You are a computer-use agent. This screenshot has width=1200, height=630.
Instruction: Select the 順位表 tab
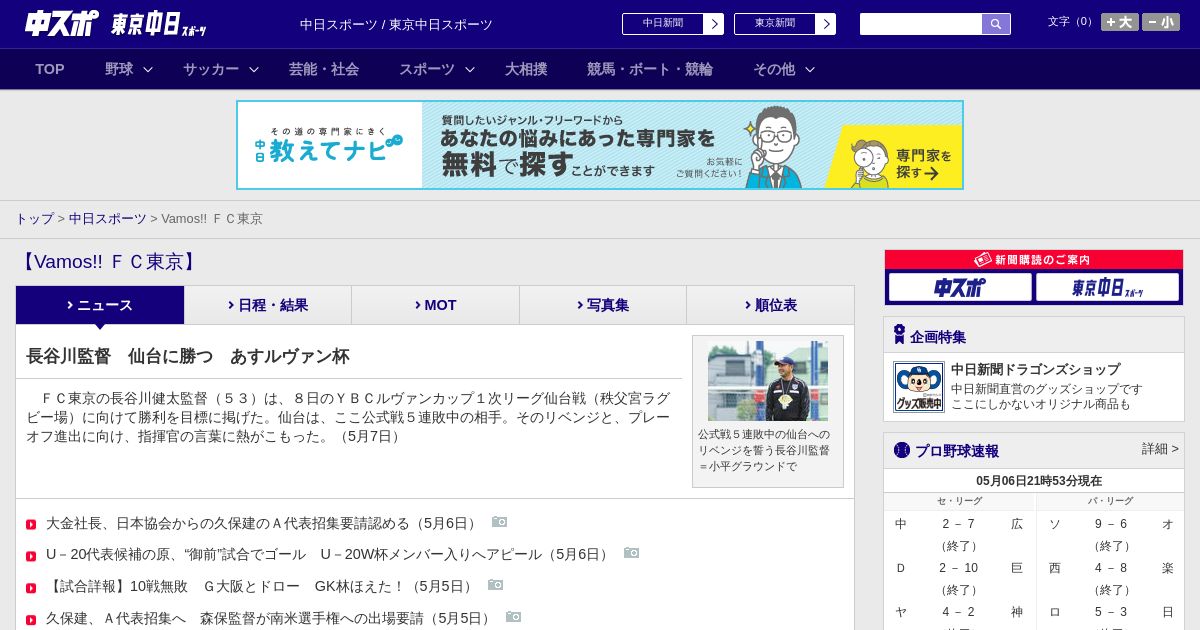pos(771,305)
